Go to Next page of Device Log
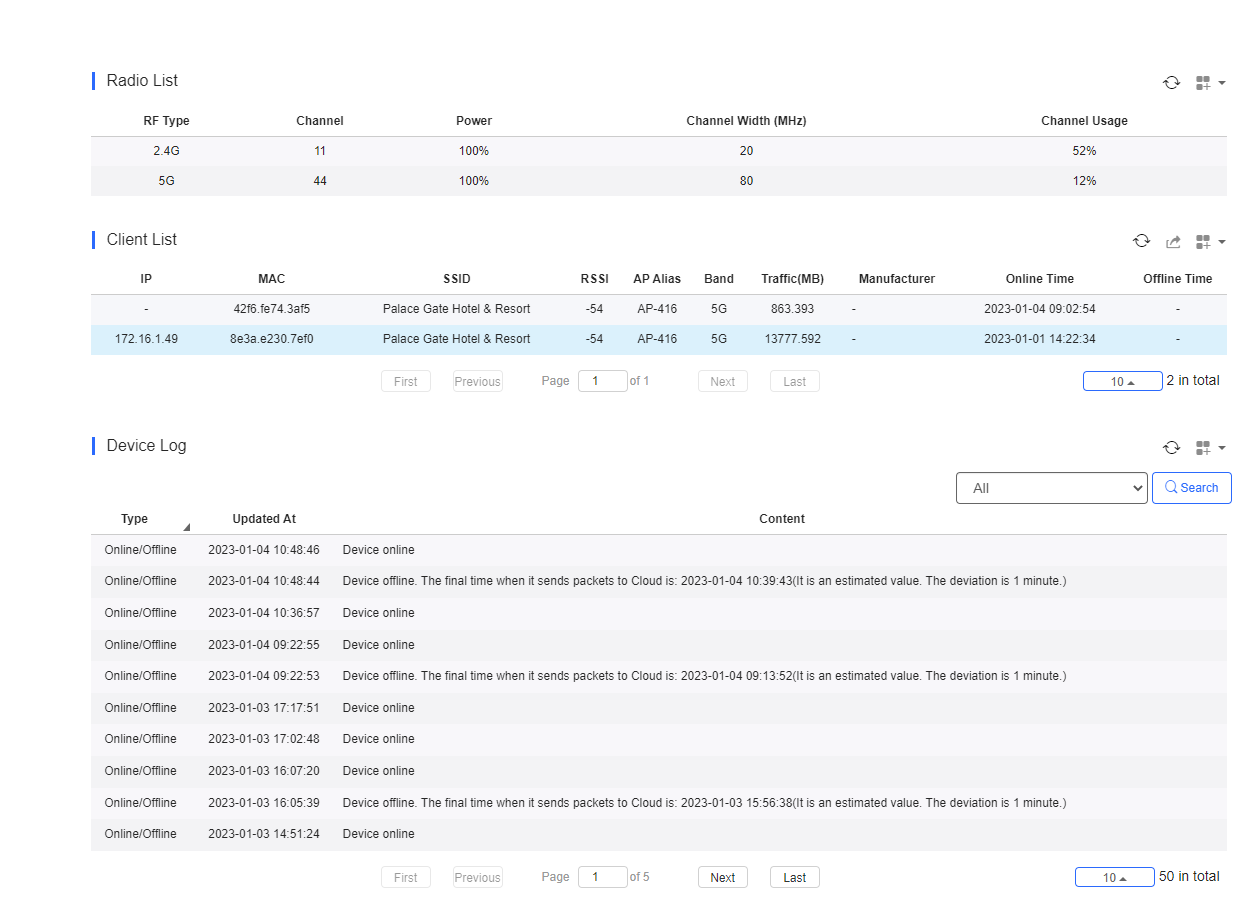The width and height of the screenshot is (1250, 916). click(722, 877)
